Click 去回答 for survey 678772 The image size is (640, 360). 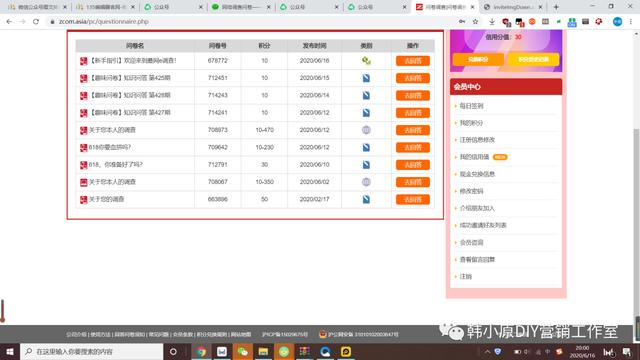pyautogui.click(x=413, y=61)
